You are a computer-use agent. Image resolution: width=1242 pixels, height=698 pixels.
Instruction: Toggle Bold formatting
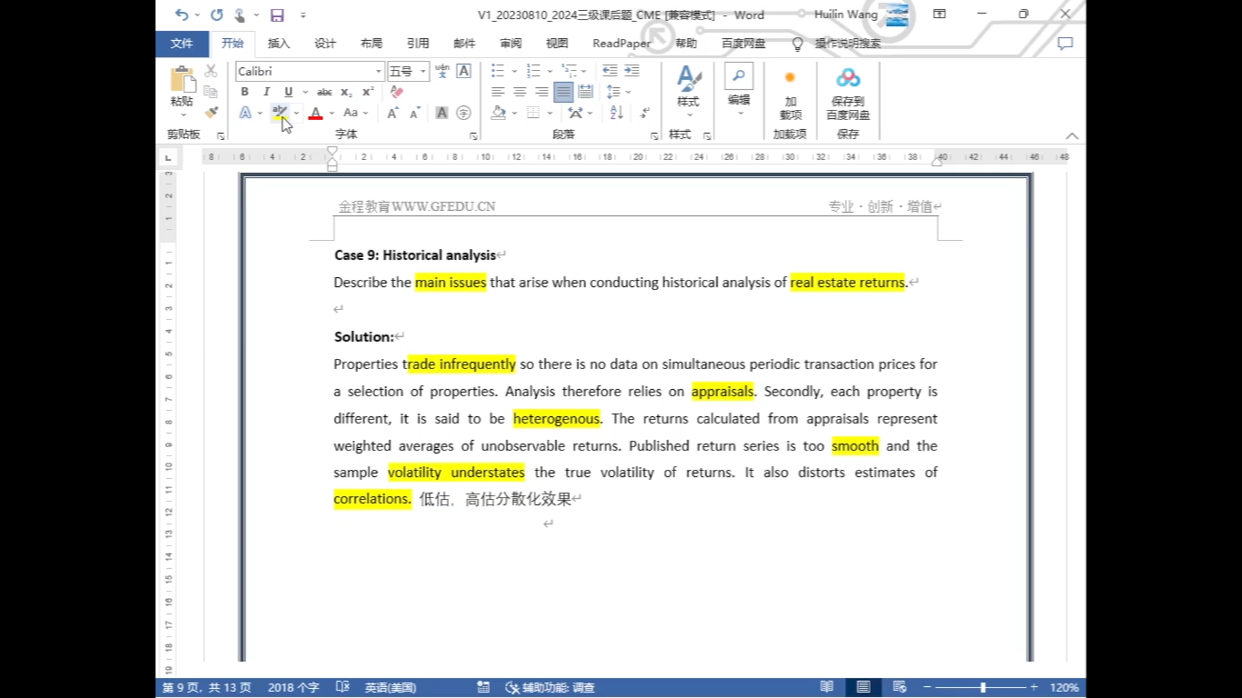click(x=245, y=92)
